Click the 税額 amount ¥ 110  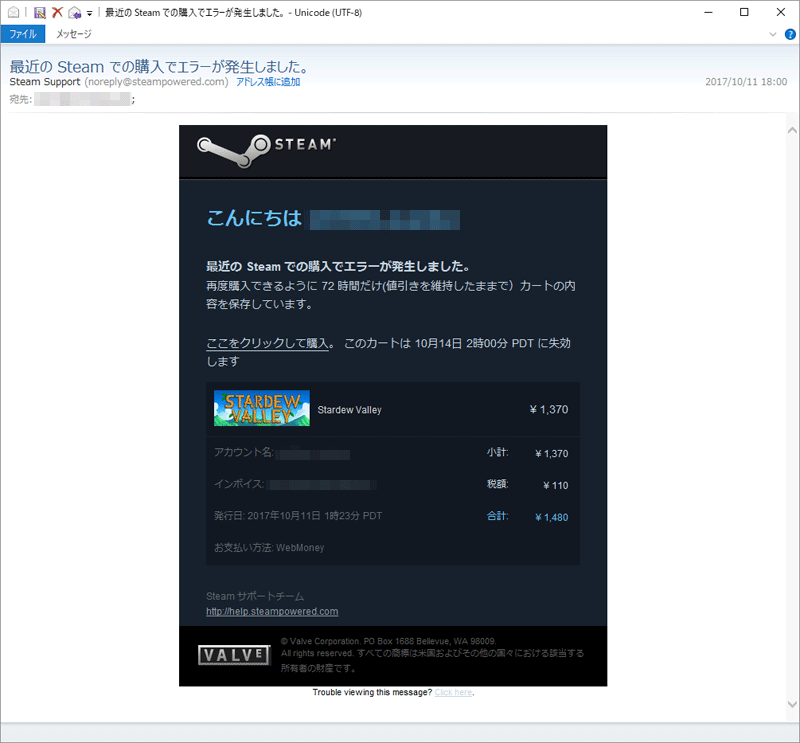556,485
